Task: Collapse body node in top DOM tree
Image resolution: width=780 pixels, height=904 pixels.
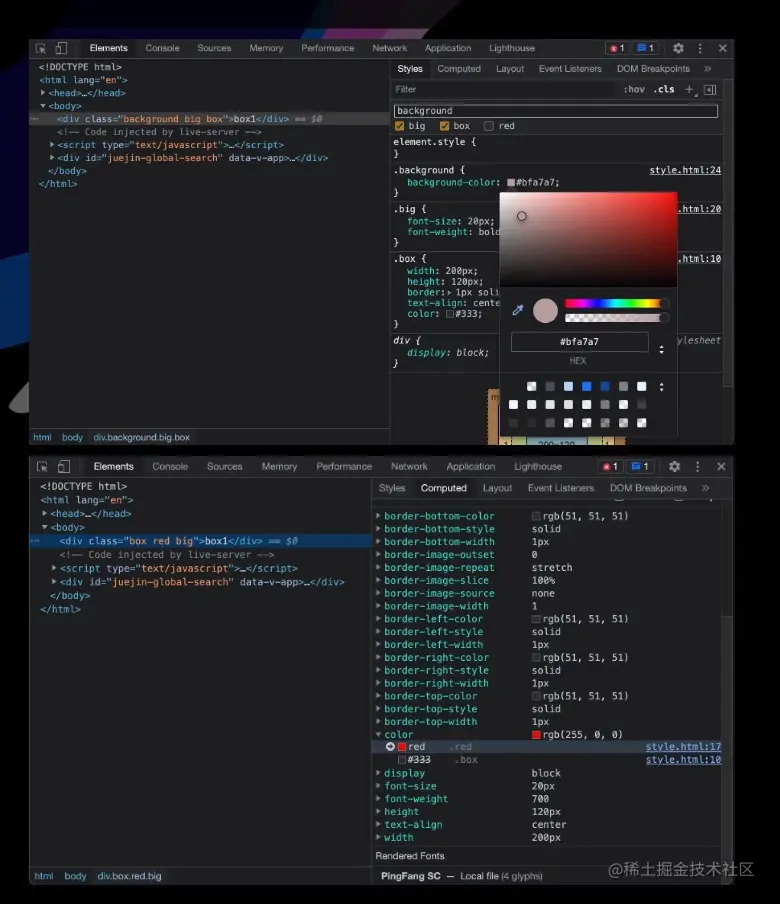Action: click(x=43, y=106)
